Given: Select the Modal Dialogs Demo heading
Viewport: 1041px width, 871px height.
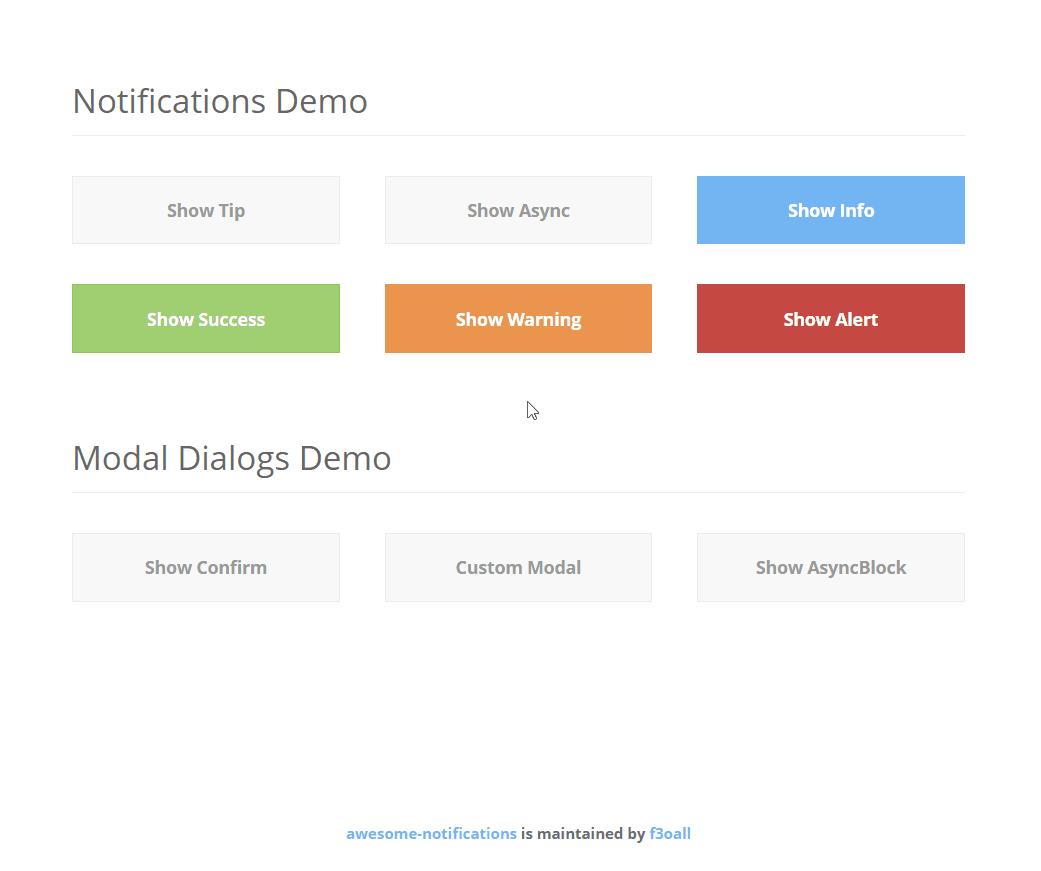Looking at the screenshot, I should 231,458.
